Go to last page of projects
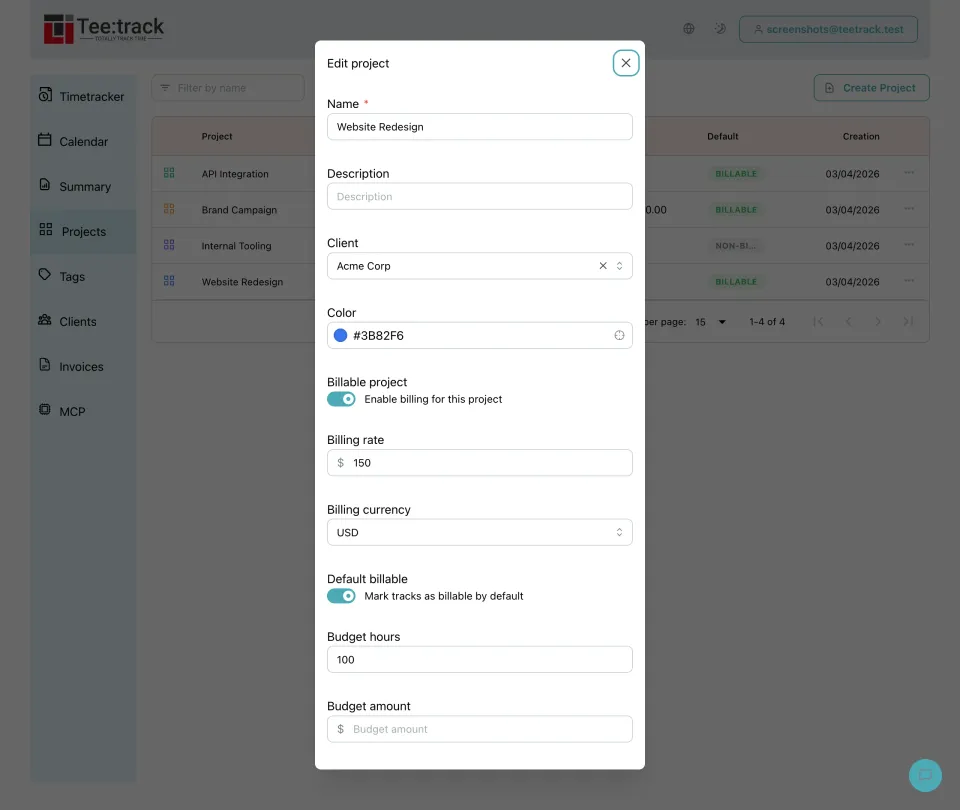This screenshot has width=960, height=810. 908,321
